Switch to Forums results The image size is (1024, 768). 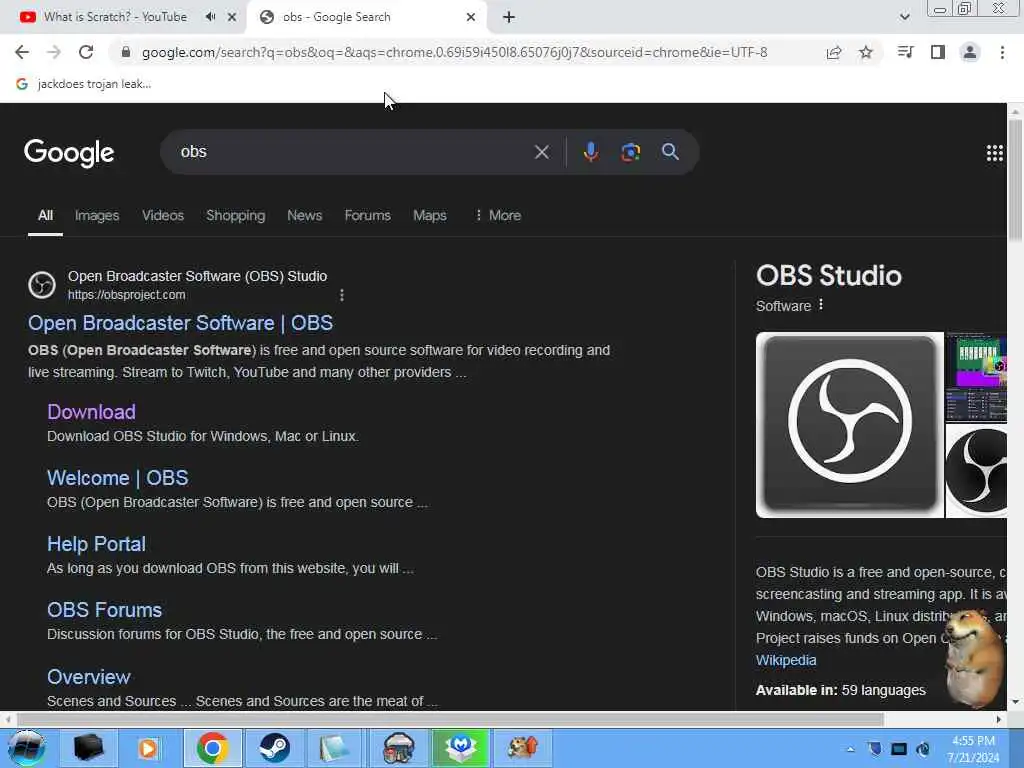(368, 216)
